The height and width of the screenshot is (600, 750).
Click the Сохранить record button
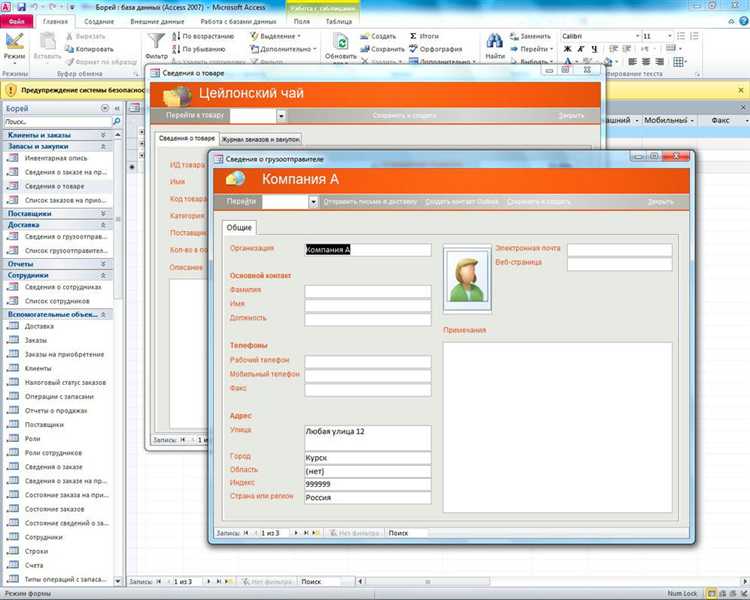pyautogui.click(x=382, y=49)
